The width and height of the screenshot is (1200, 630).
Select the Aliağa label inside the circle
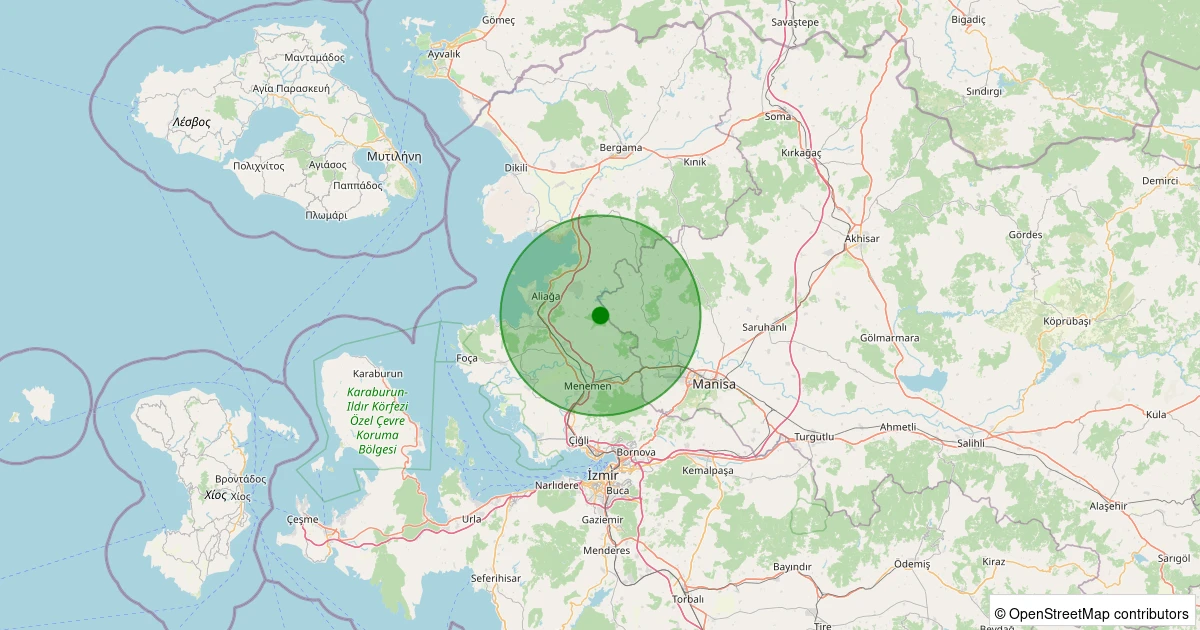click(546, 297)
